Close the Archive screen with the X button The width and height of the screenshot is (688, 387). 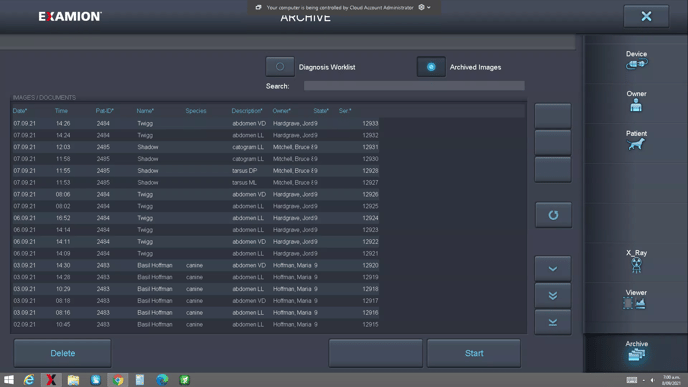click(x=646, y=16)
